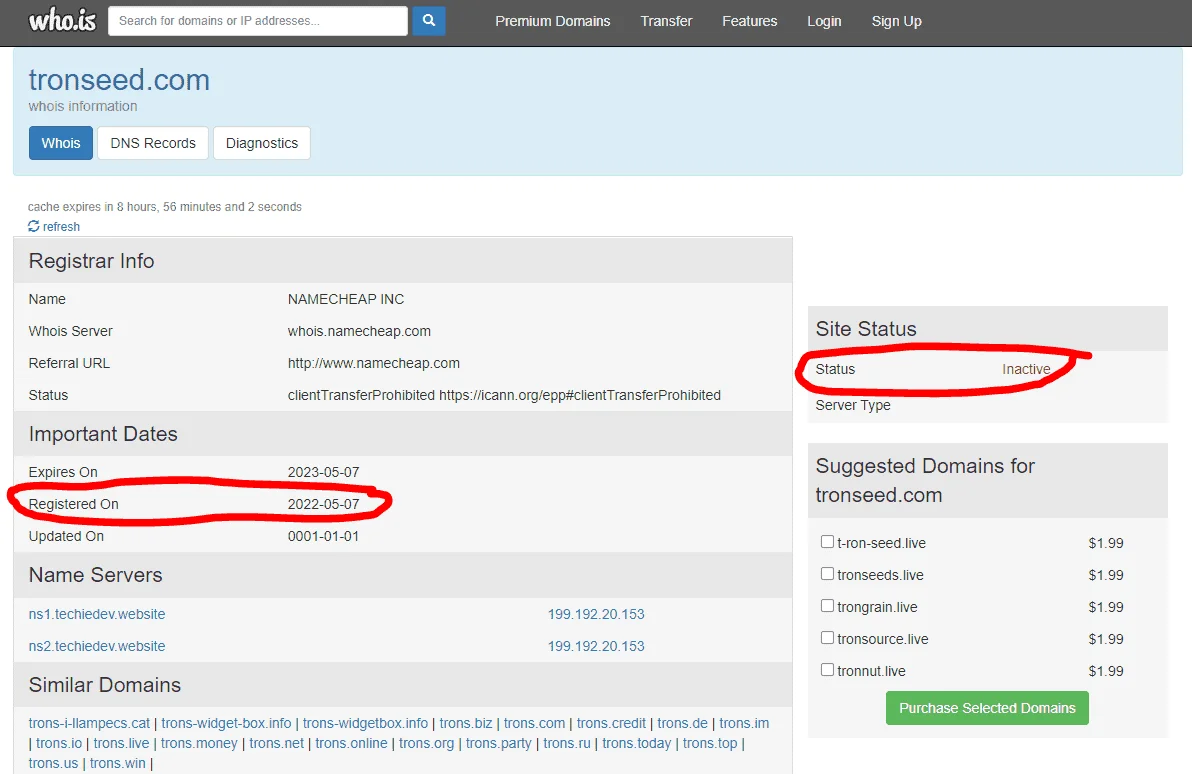
Task: Click the refresh icon link
Action: (x=54, y=227)
